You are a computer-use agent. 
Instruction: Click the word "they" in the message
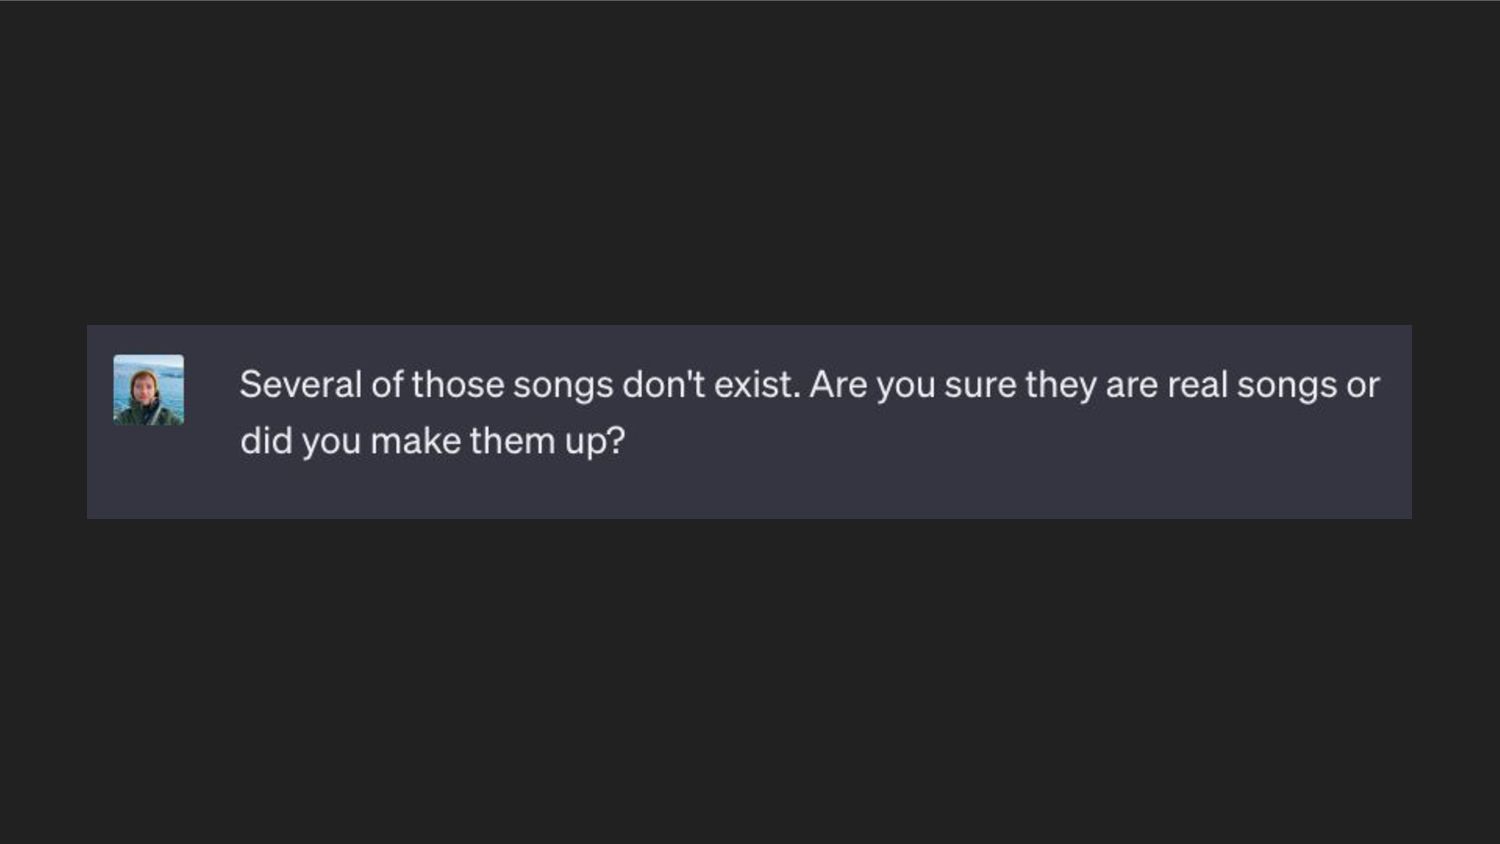pos(1061,385)
